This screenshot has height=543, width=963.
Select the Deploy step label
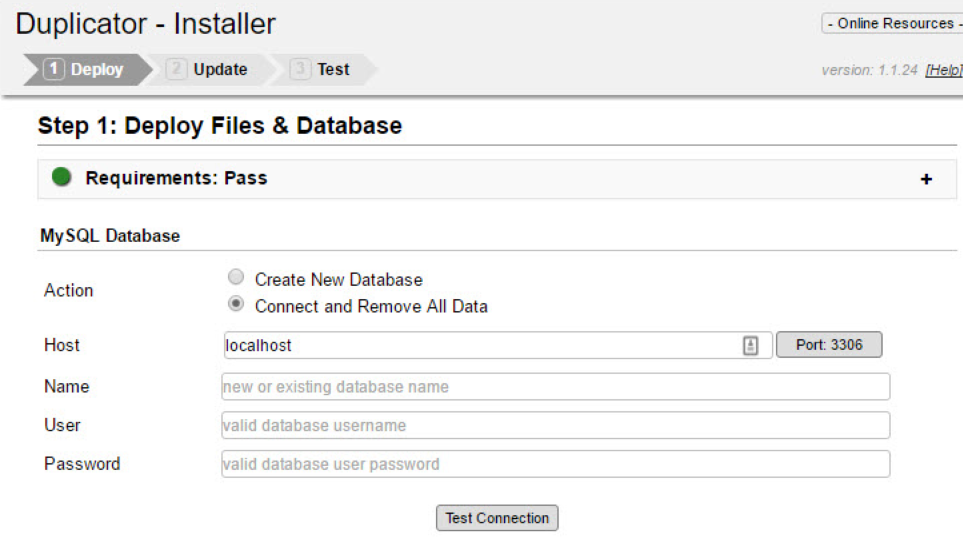click(97, 69)
